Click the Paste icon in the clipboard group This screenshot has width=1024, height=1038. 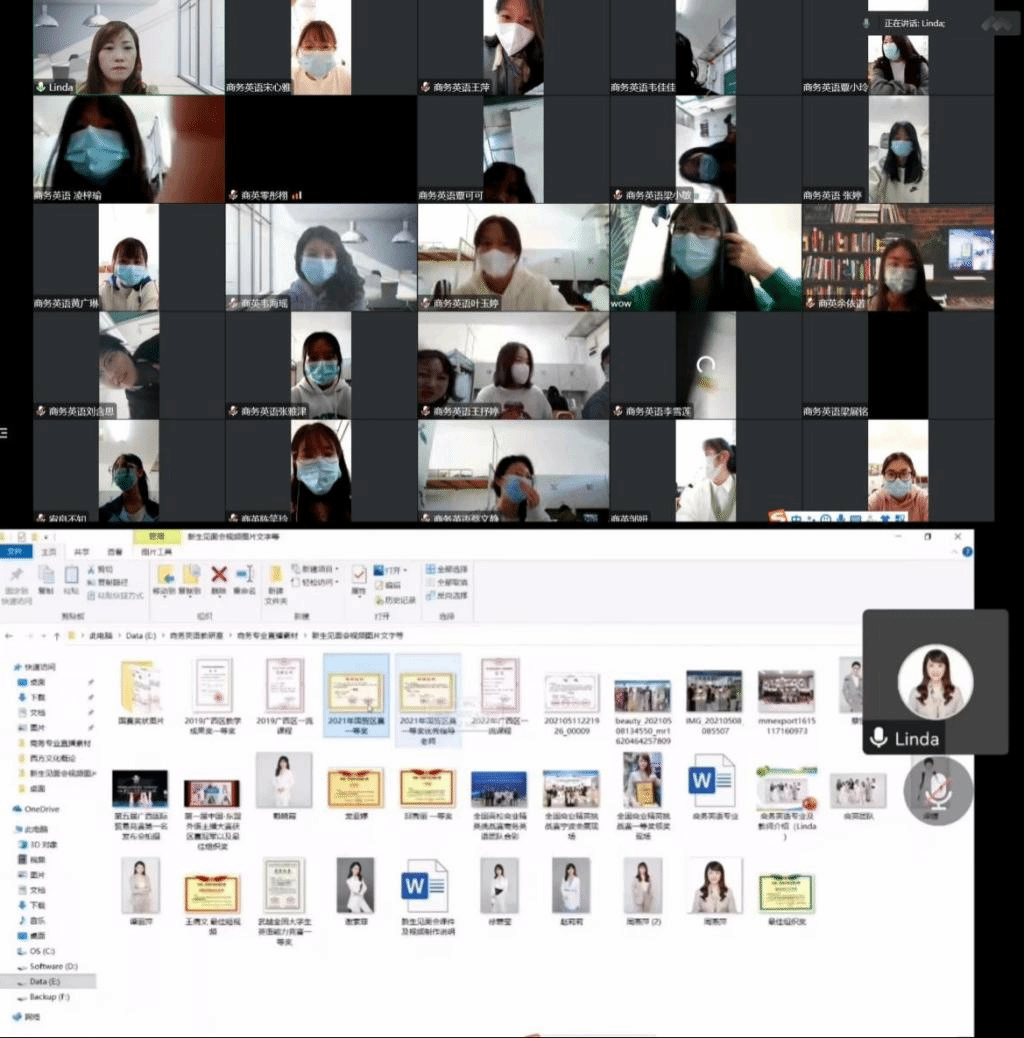coord(71,576)
